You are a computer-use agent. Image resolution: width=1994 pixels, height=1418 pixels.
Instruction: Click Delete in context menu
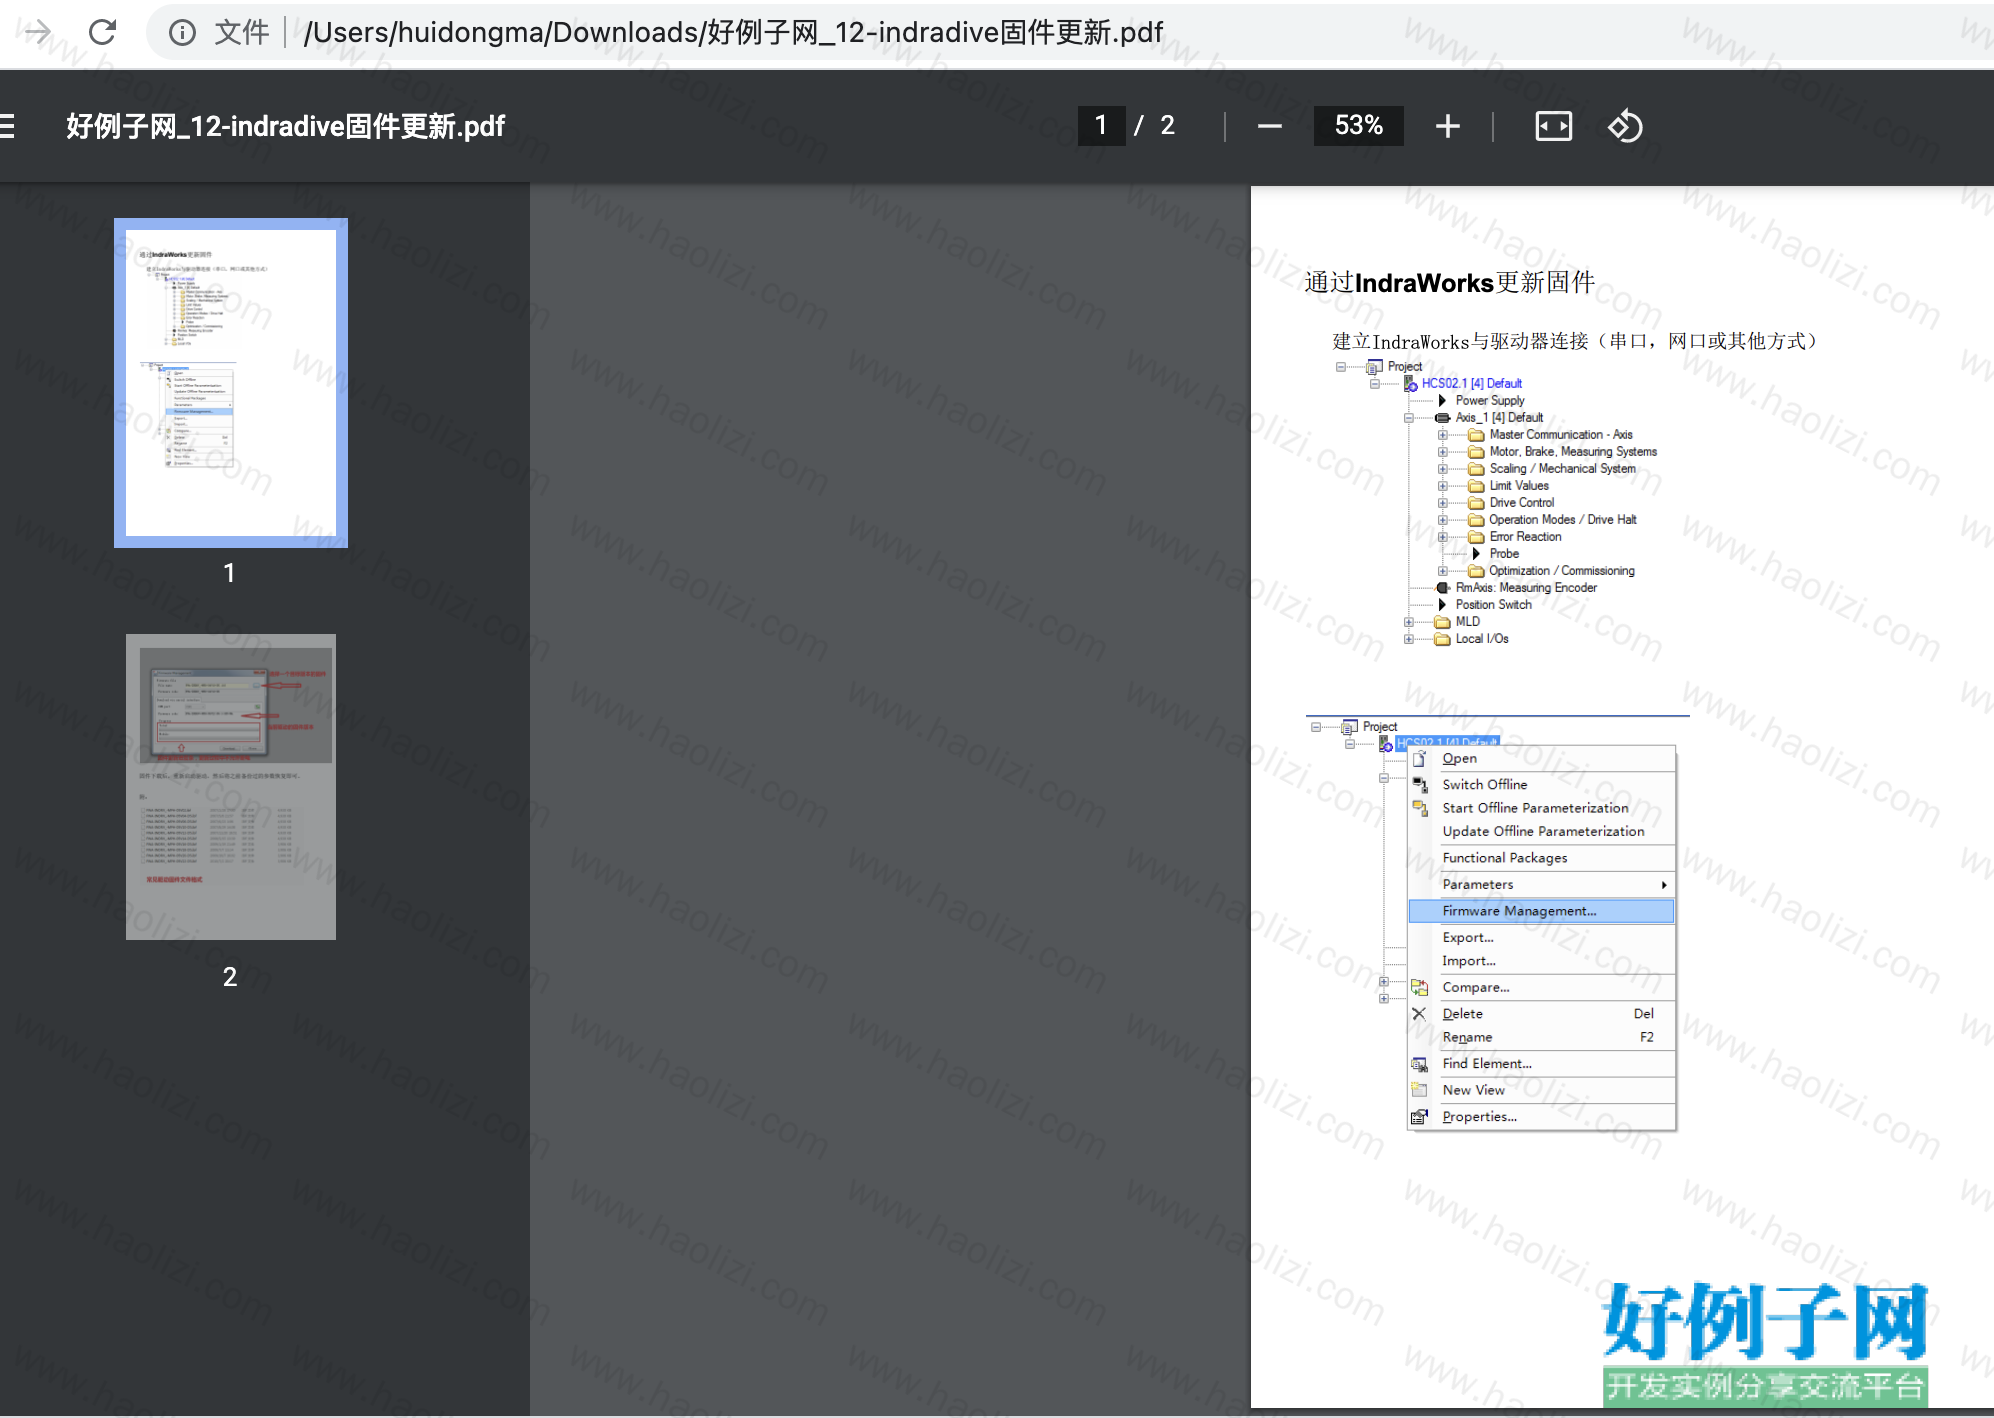1541,1014
